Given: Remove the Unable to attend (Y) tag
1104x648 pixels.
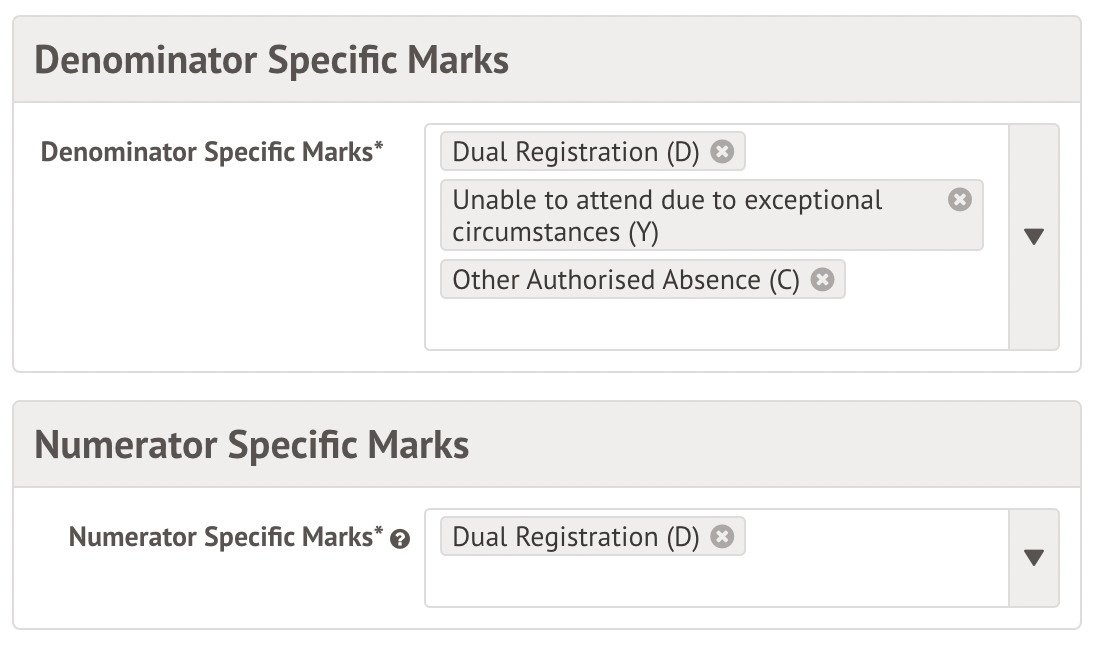Looking at the screenshot, I should [x=959, y=200].
